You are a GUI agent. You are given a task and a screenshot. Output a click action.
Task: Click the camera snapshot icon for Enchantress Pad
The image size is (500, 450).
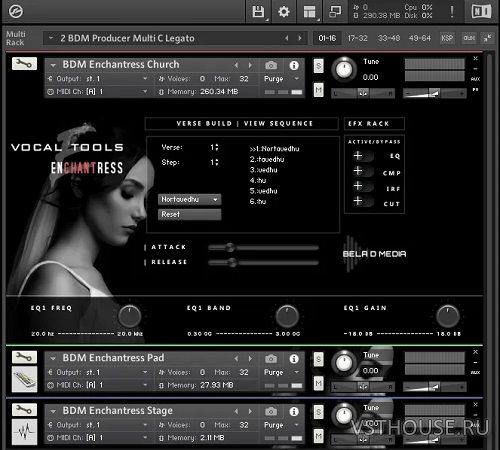click(x=271, y=359)
